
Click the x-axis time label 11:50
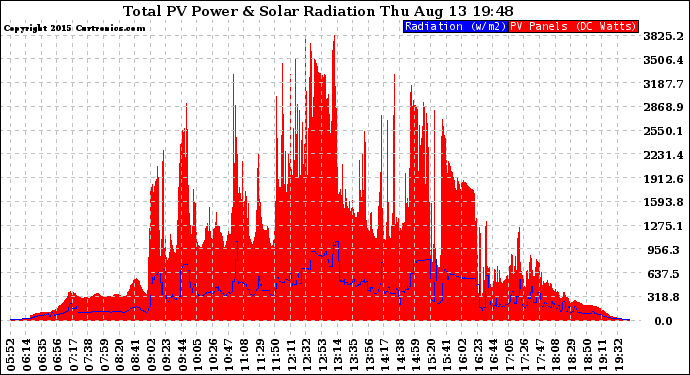[x=275, y=355]
